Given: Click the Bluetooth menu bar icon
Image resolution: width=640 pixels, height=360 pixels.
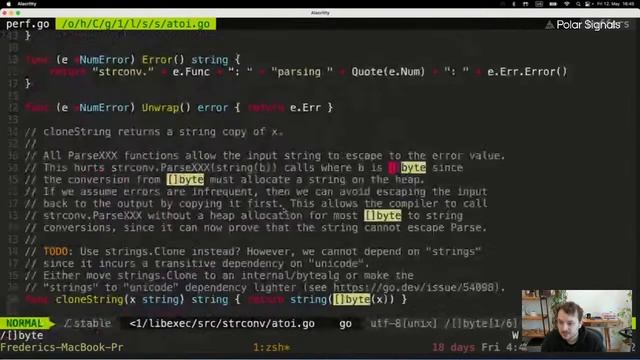Looking at the screenshot, I should point(513,4).
